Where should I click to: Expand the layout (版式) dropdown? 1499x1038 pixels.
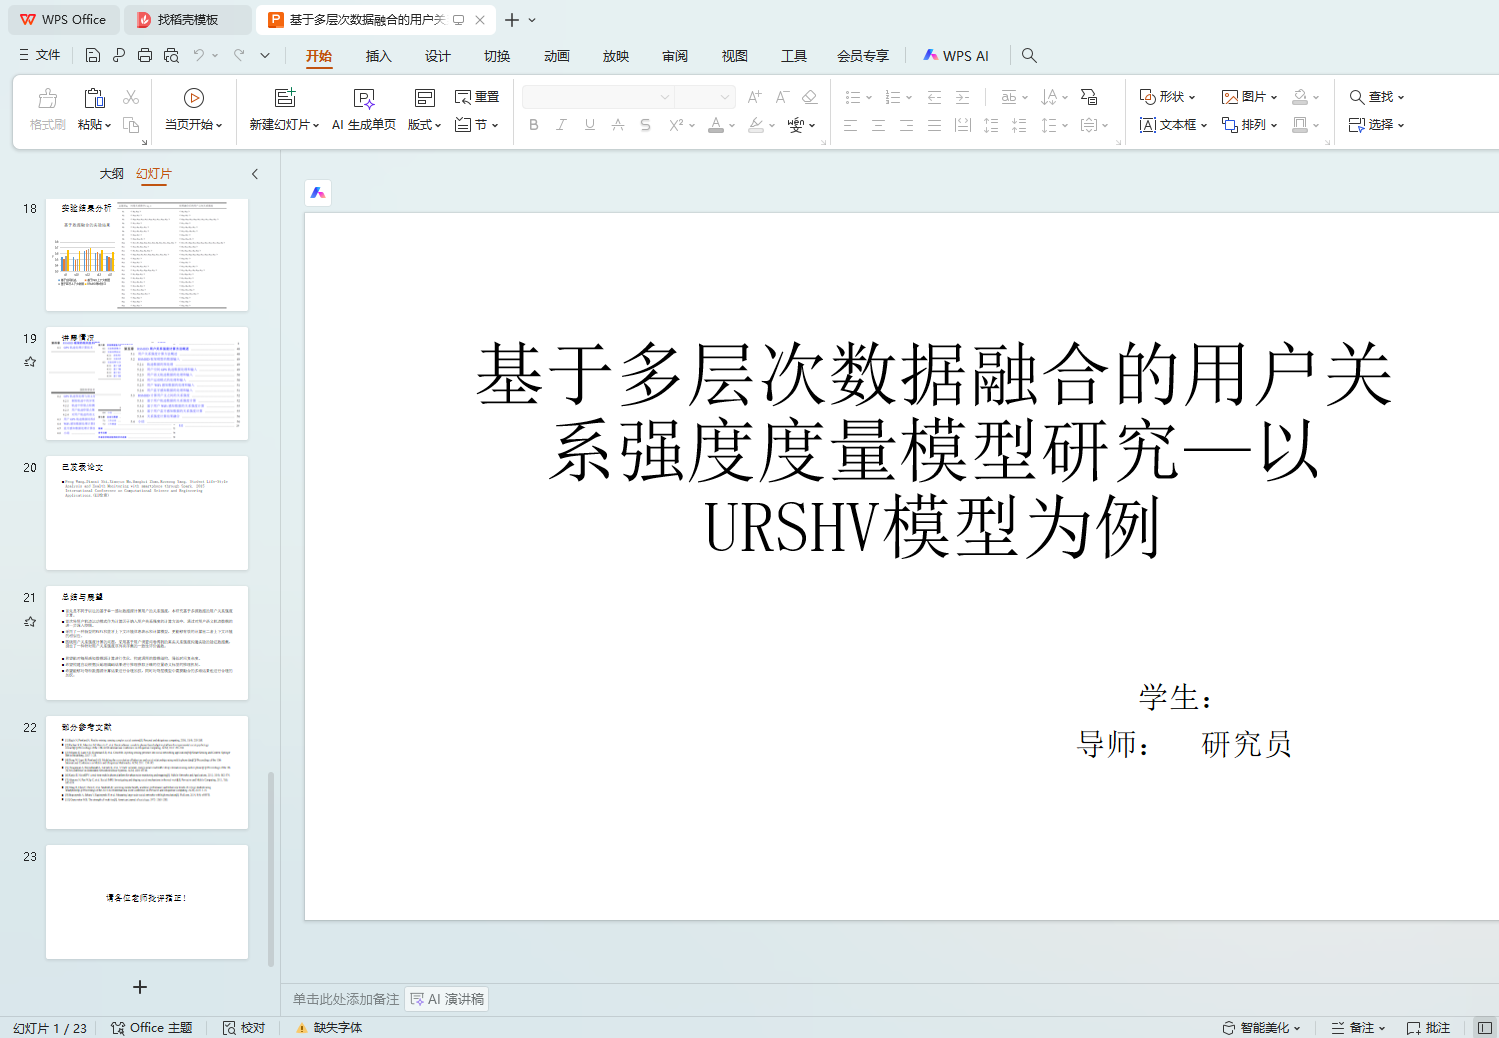[424, 125]
